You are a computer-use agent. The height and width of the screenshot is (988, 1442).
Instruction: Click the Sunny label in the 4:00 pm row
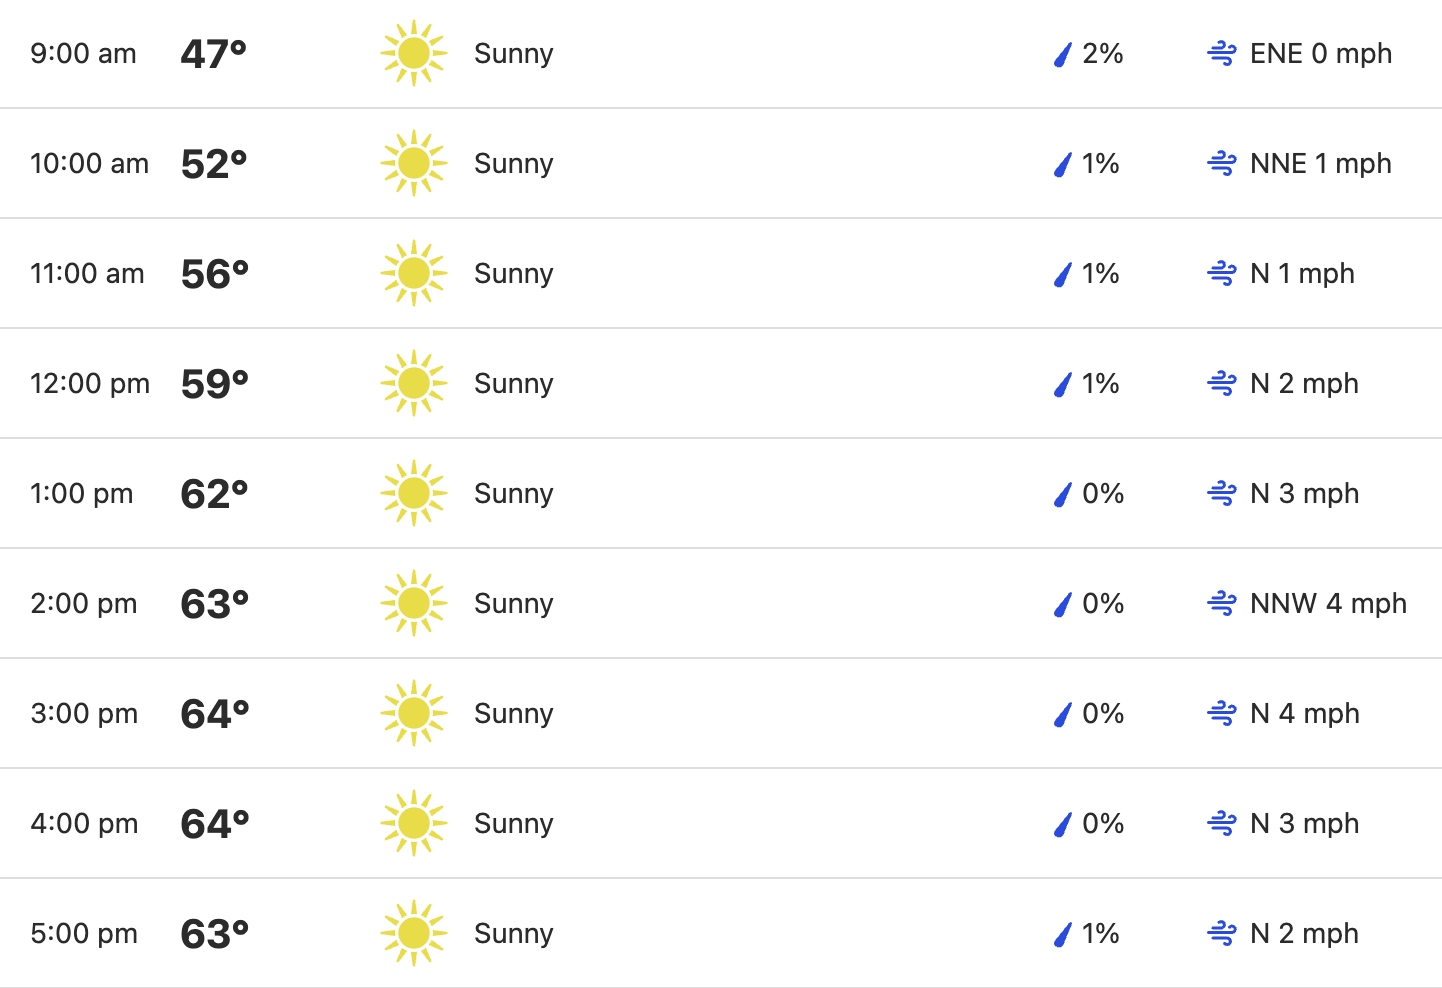tap(513, 824)
